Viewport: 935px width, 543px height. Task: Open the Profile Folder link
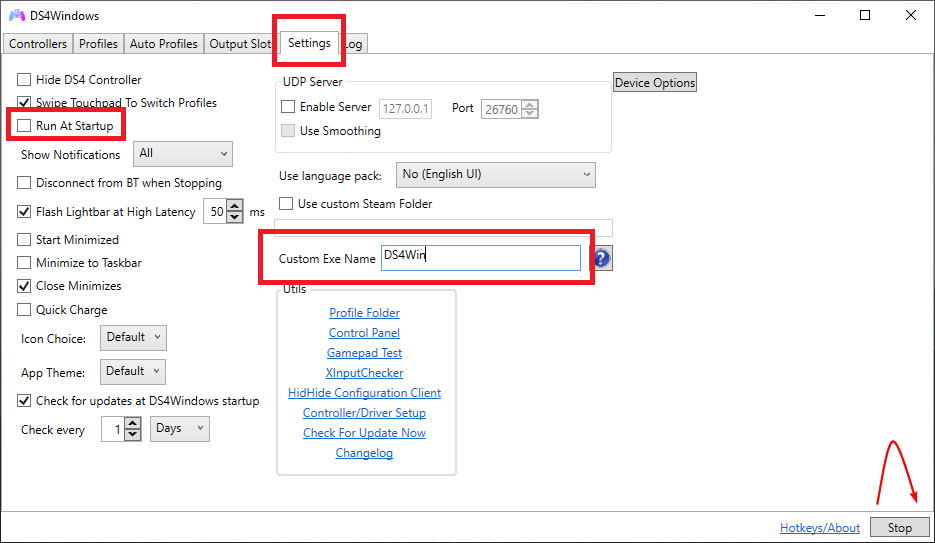coord(364,312)
